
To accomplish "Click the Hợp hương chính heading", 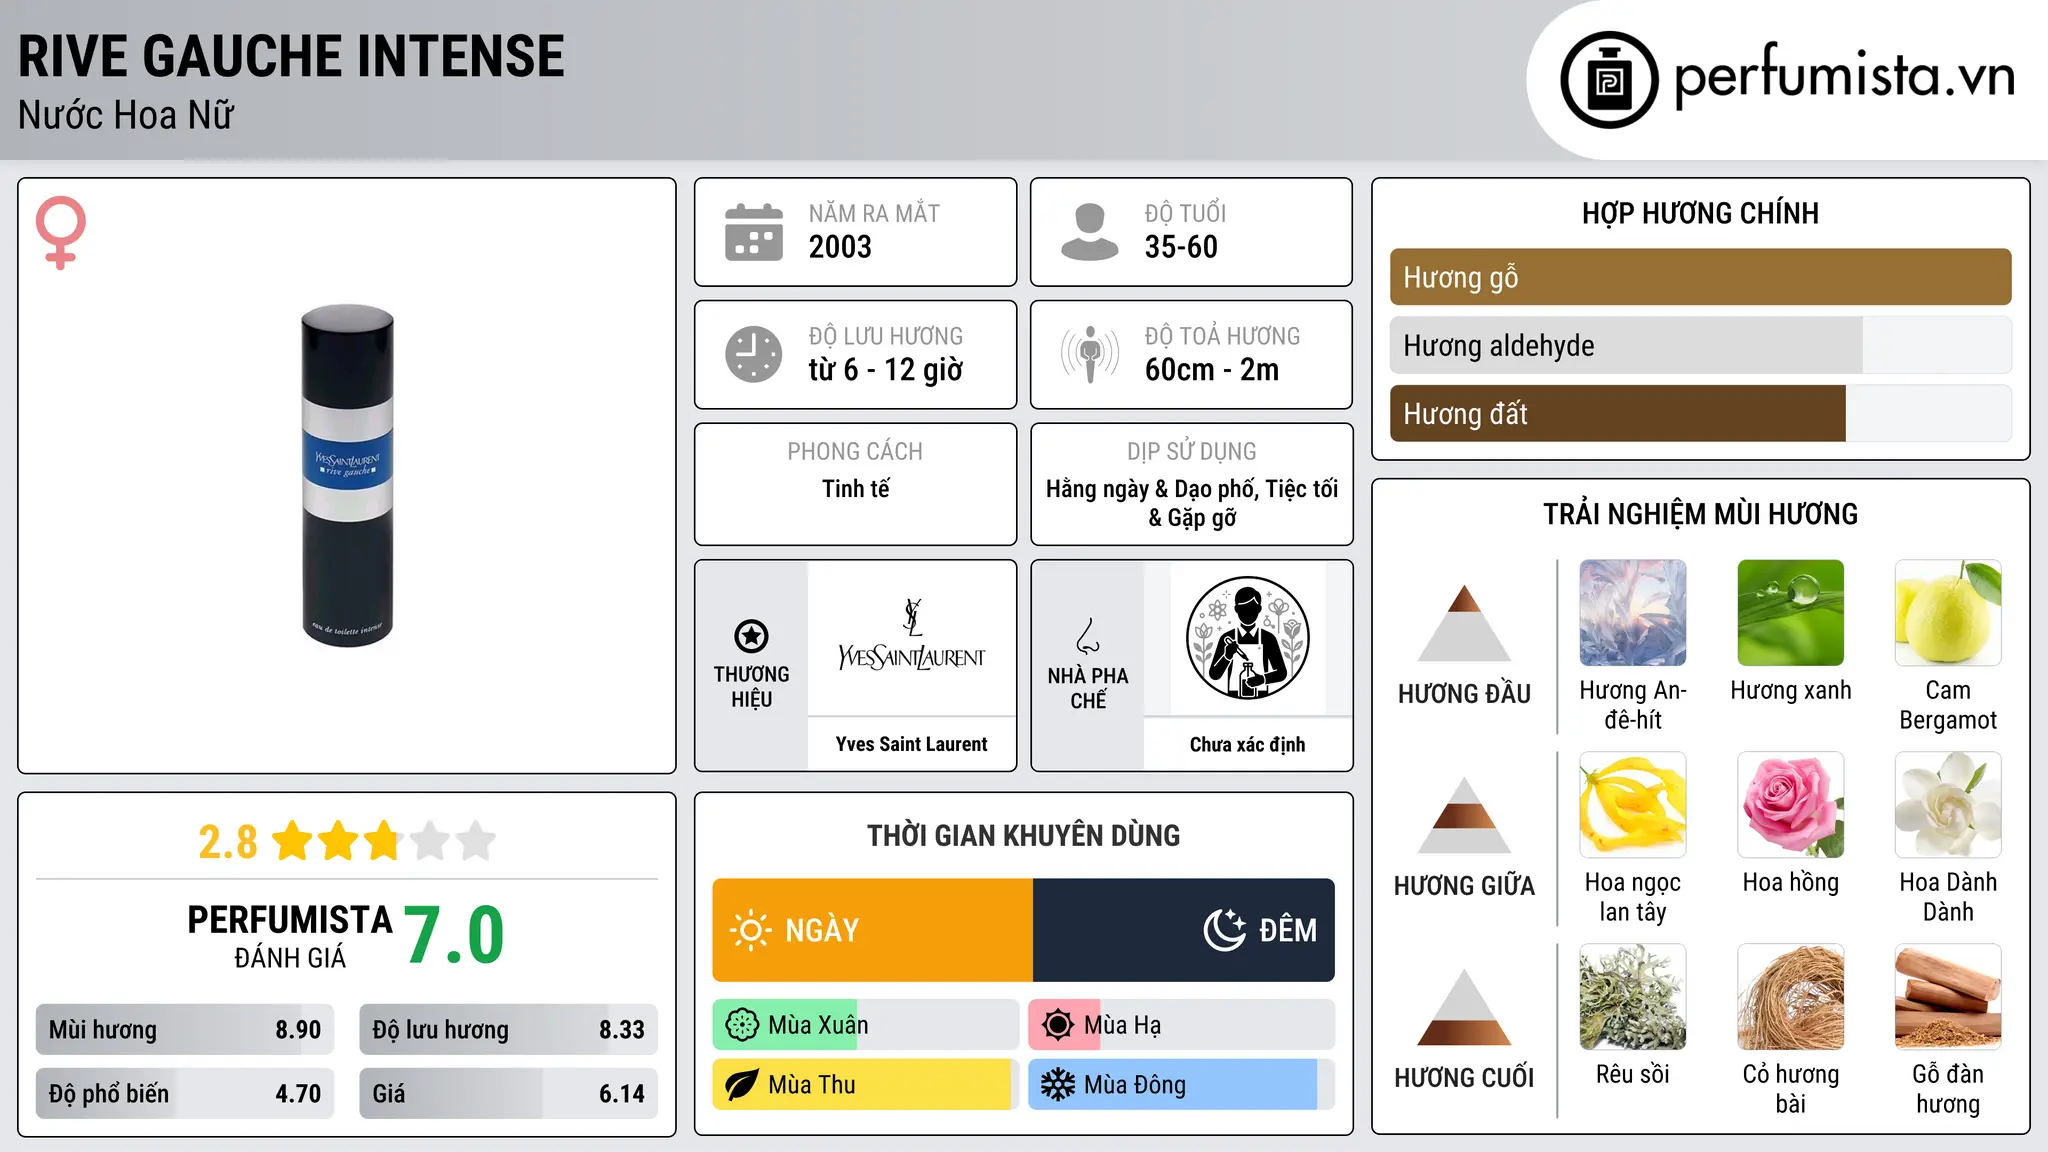I will (x=1700, y=213).
